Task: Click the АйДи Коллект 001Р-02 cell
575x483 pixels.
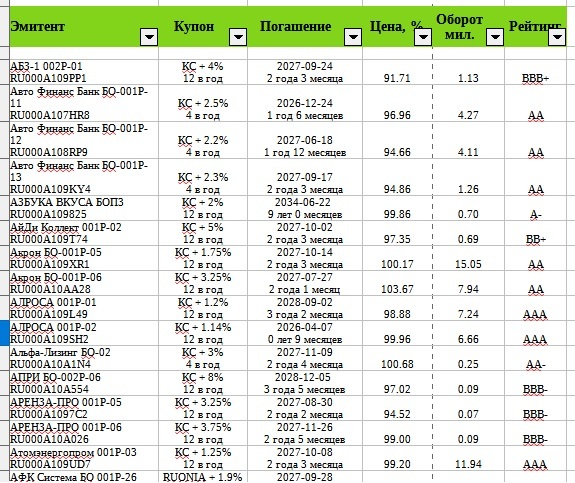Action: (x=84, y=233)
